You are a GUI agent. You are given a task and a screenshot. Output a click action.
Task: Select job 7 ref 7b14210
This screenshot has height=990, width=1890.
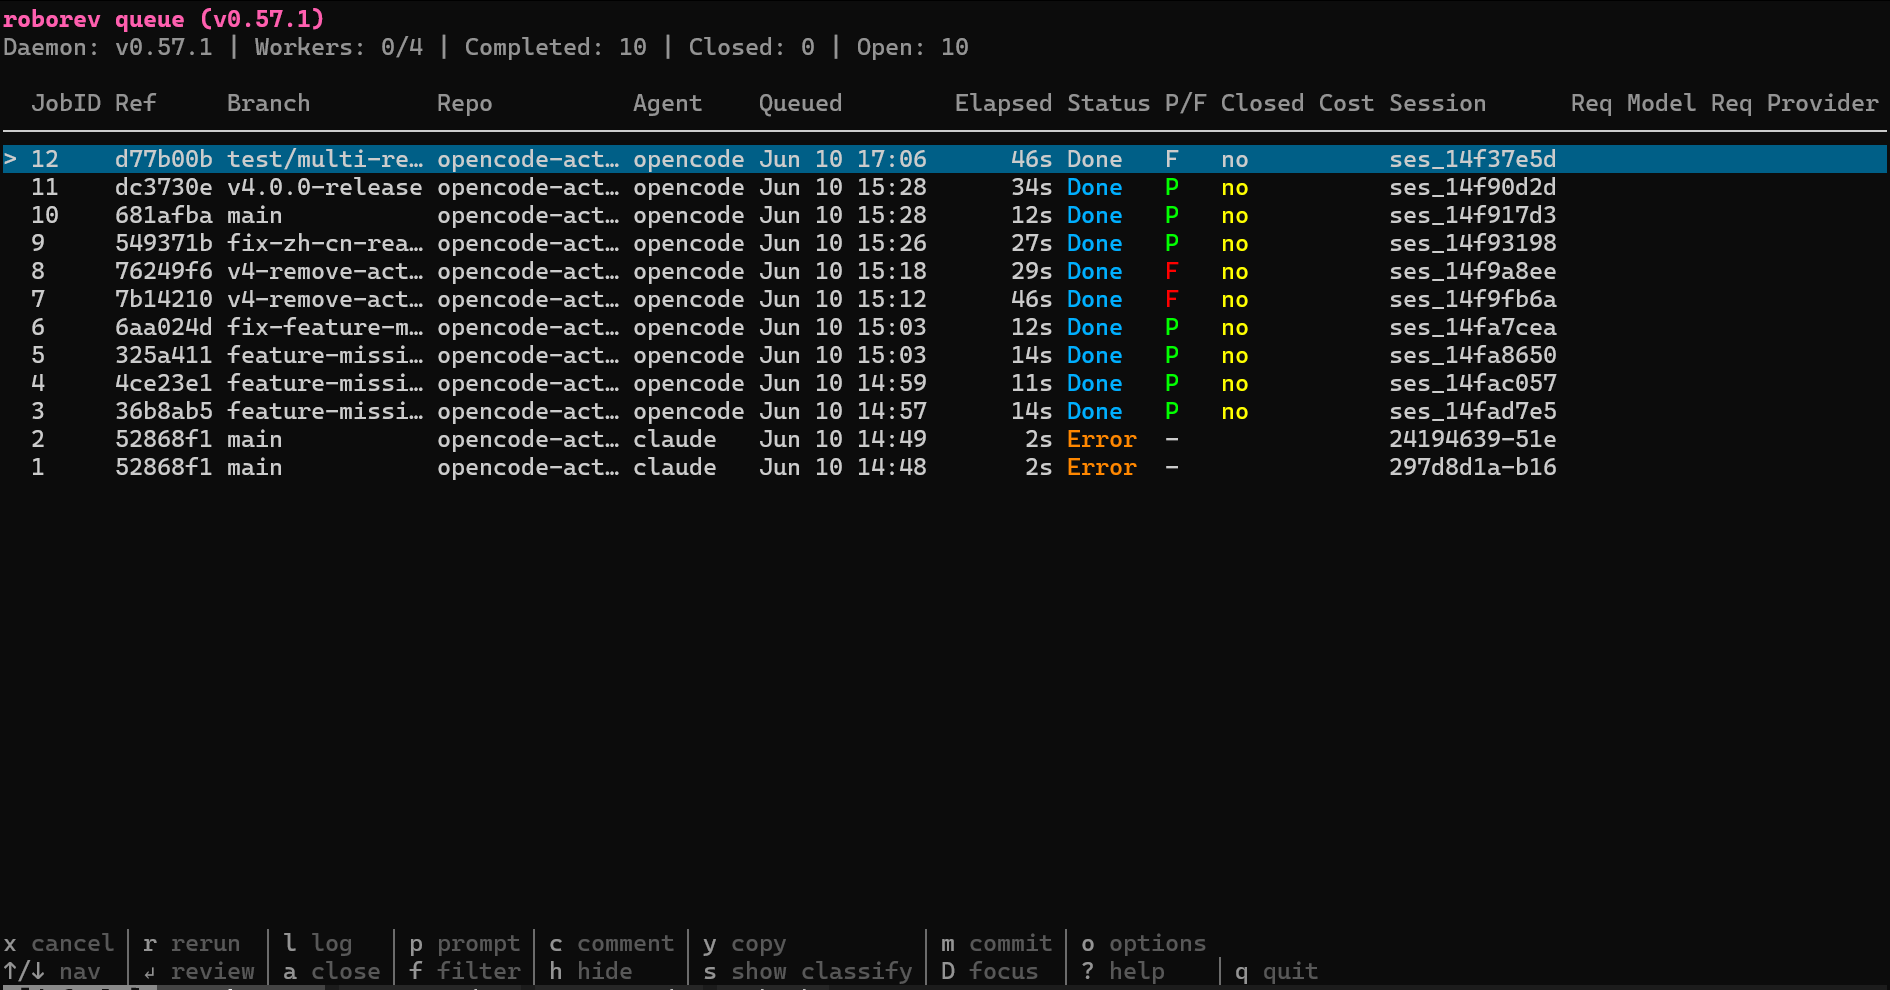163,299
